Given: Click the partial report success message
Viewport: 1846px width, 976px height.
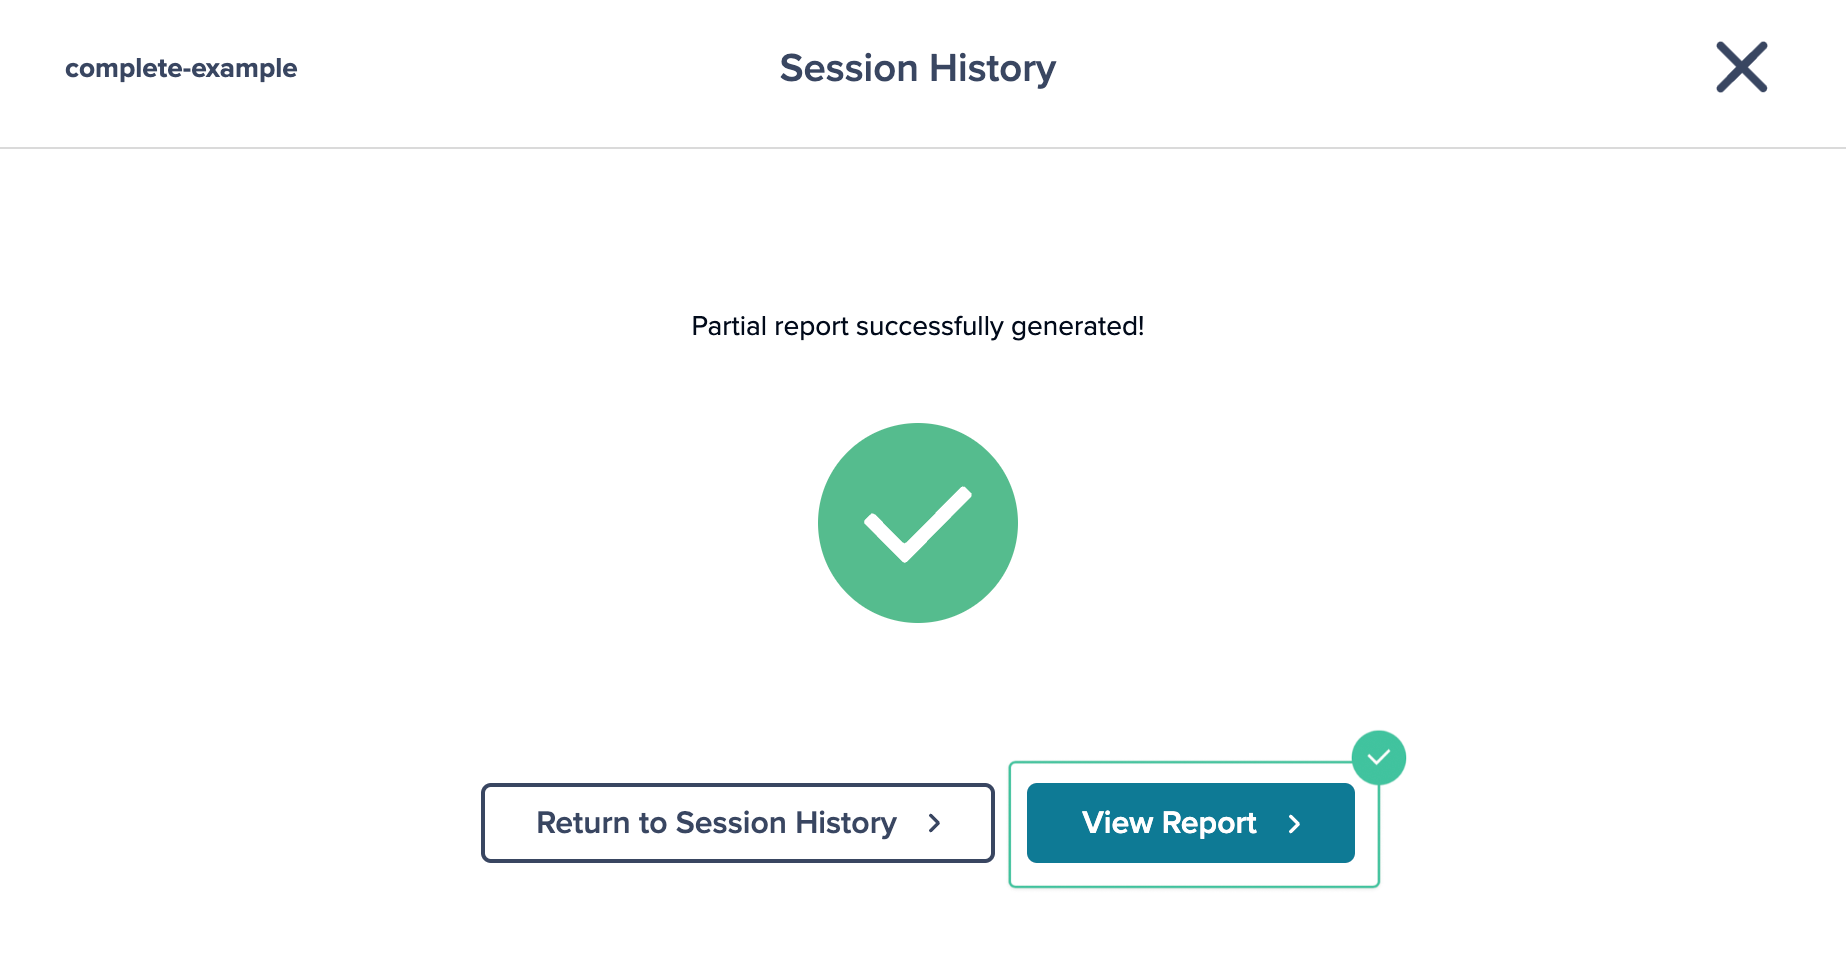Looking at the screenshot, I should point(918,326).
